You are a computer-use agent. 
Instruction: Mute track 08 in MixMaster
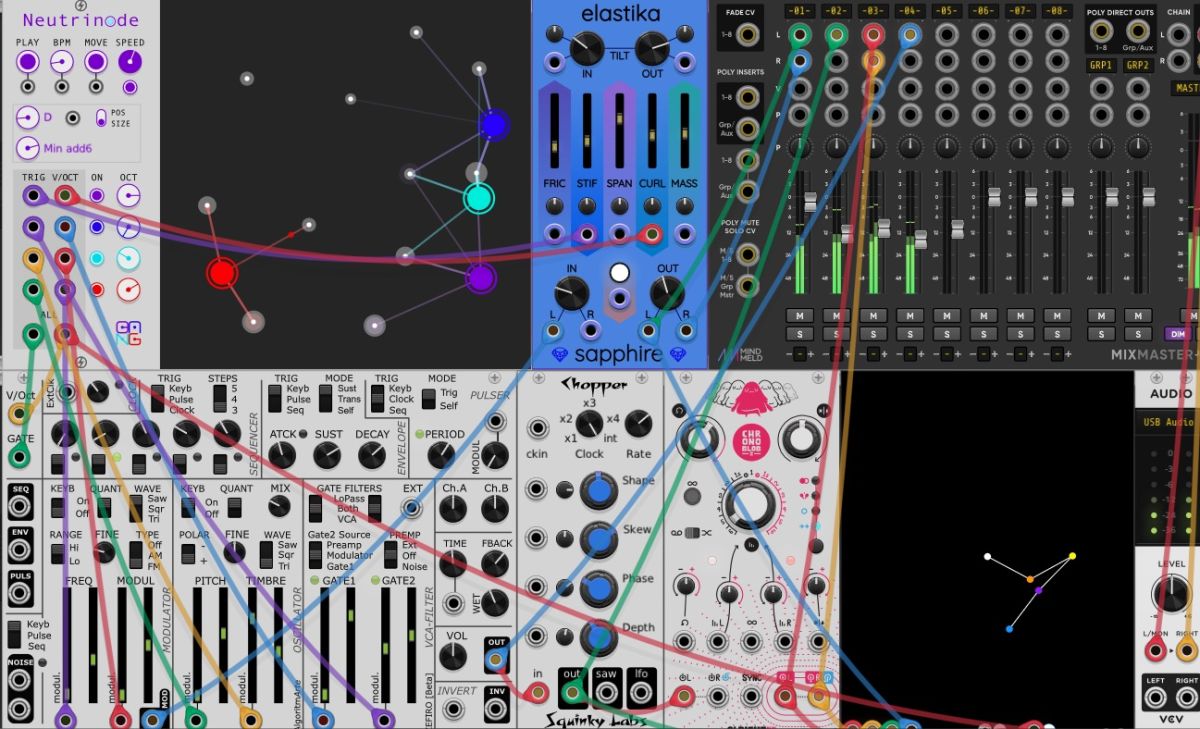click(x=1056, y=316)
